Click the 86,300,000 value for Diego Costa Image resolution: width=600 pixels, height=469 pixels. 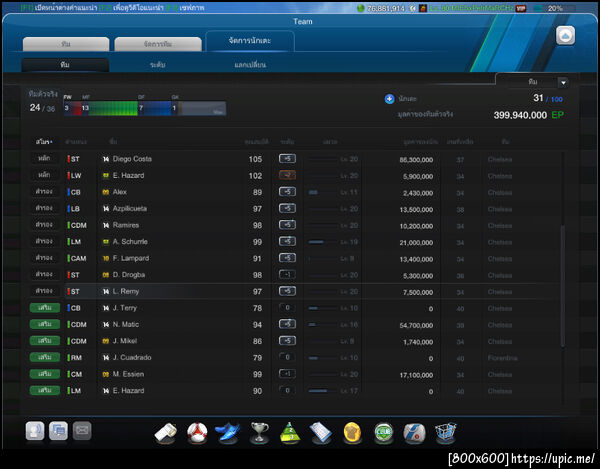[416, 160]
